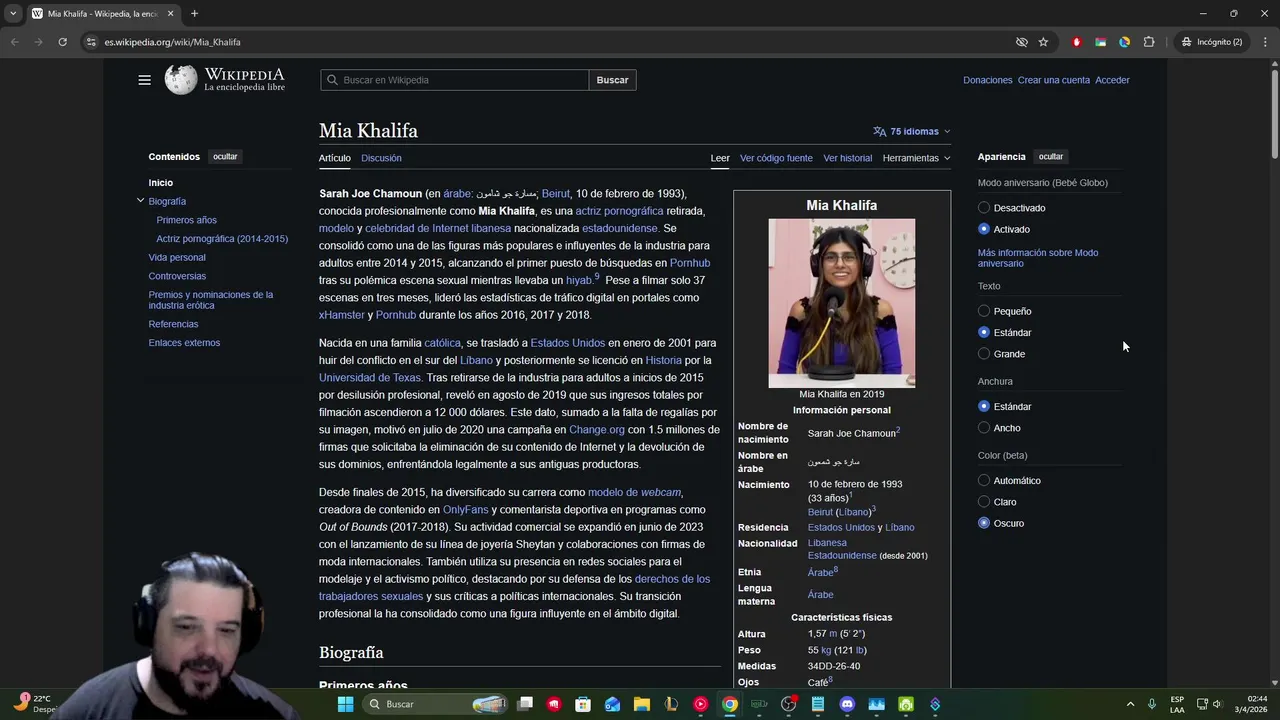Open OBS Studio taskbar icon

pos(788,704)
